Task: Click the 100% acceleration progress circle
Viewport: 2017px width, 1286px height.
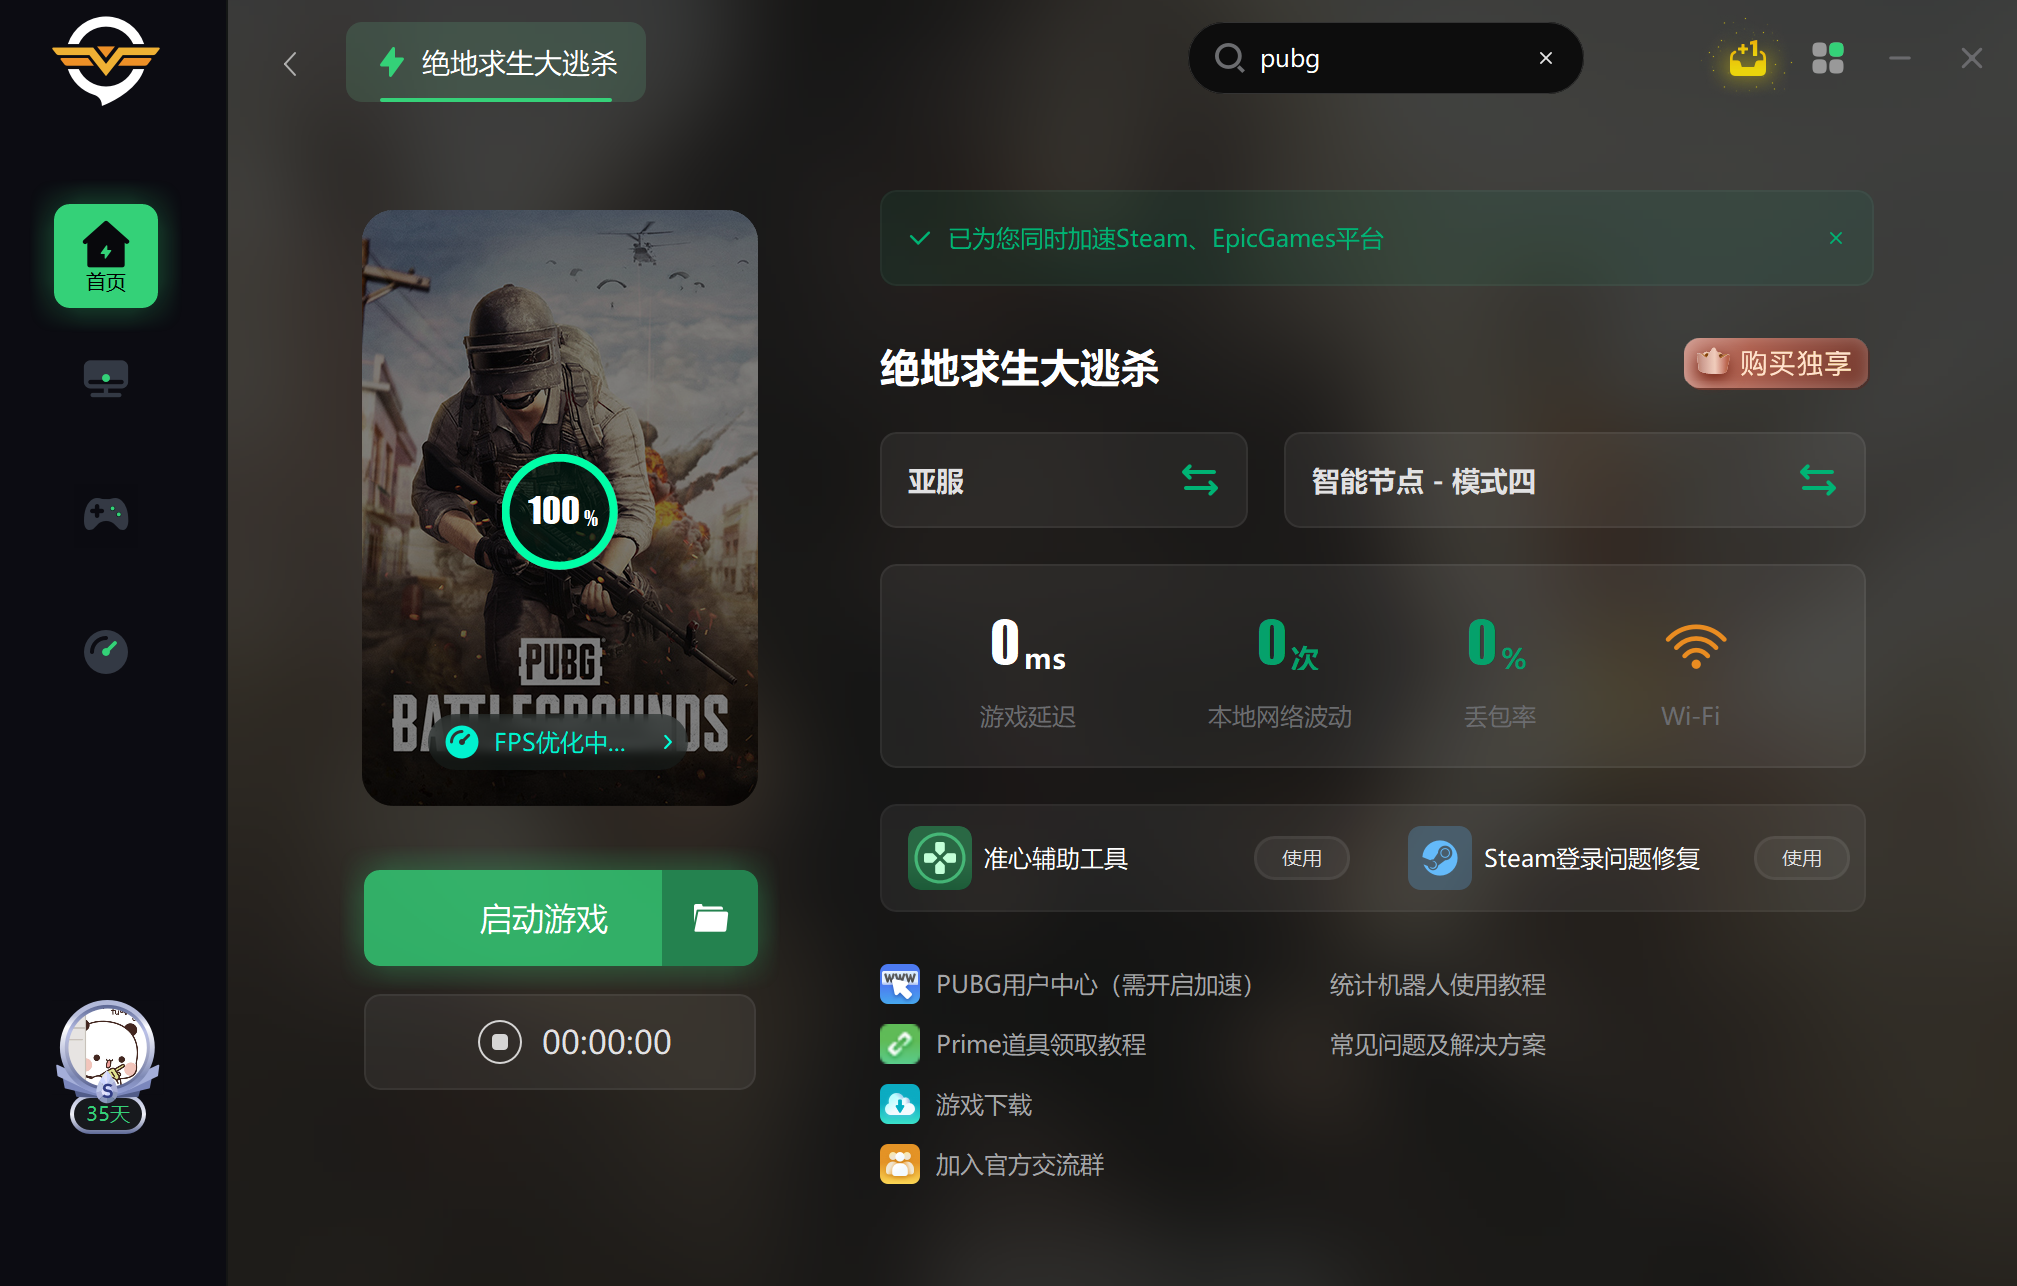Action: pyautogui.click(x=559, y=511)
